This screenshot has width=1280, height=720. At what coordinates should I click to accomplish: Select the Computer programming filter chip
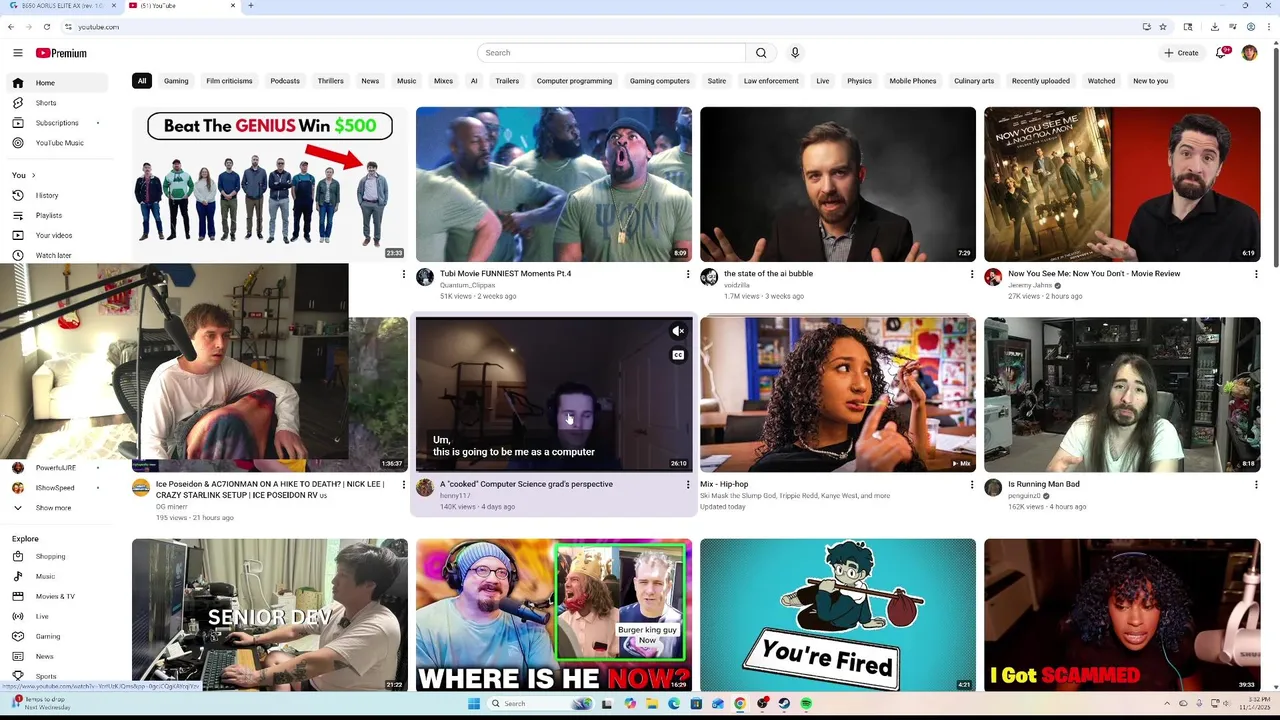(574, 81)
